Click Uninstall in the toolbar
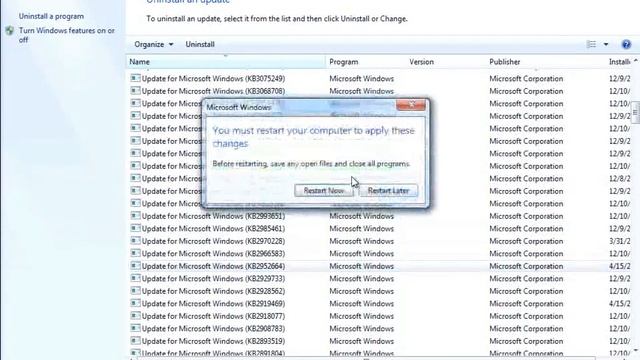Viewport: 640px width, 360px height. (200, 44)
